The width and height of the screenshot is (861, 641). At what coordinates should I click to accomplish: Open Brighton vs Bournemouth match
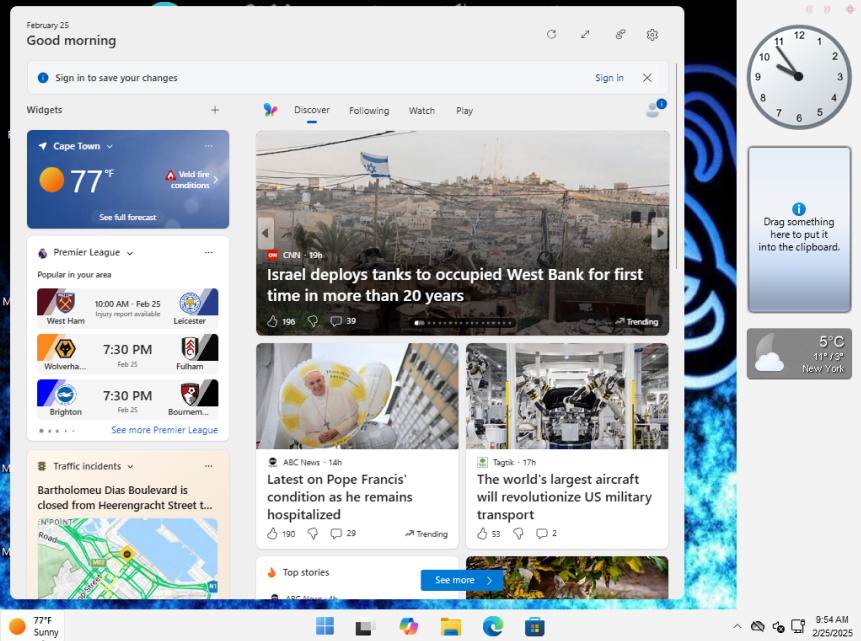[127, 399]
